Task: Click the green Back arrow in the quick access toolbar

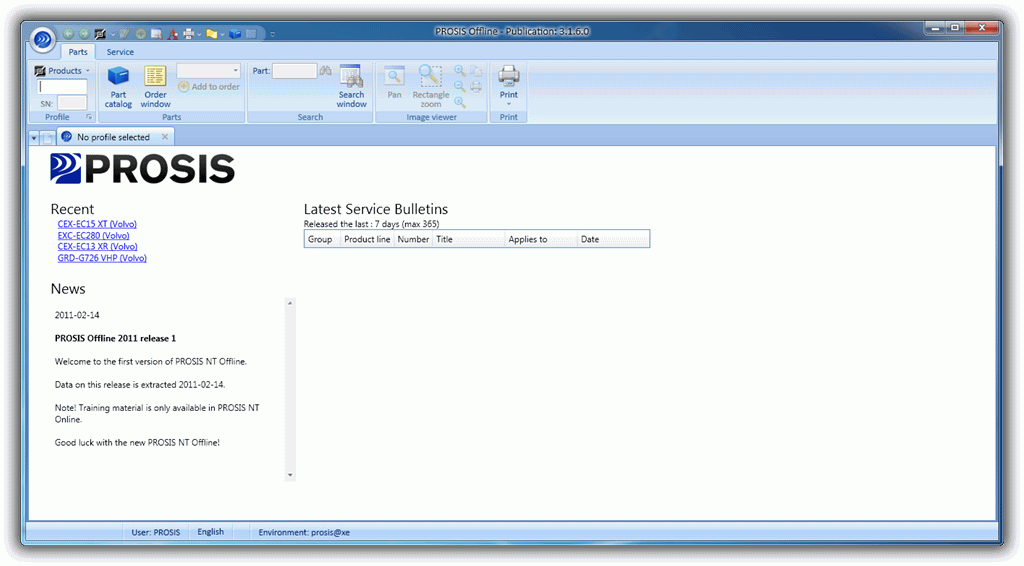Action: pyautogui.click(x=69, y=34)
